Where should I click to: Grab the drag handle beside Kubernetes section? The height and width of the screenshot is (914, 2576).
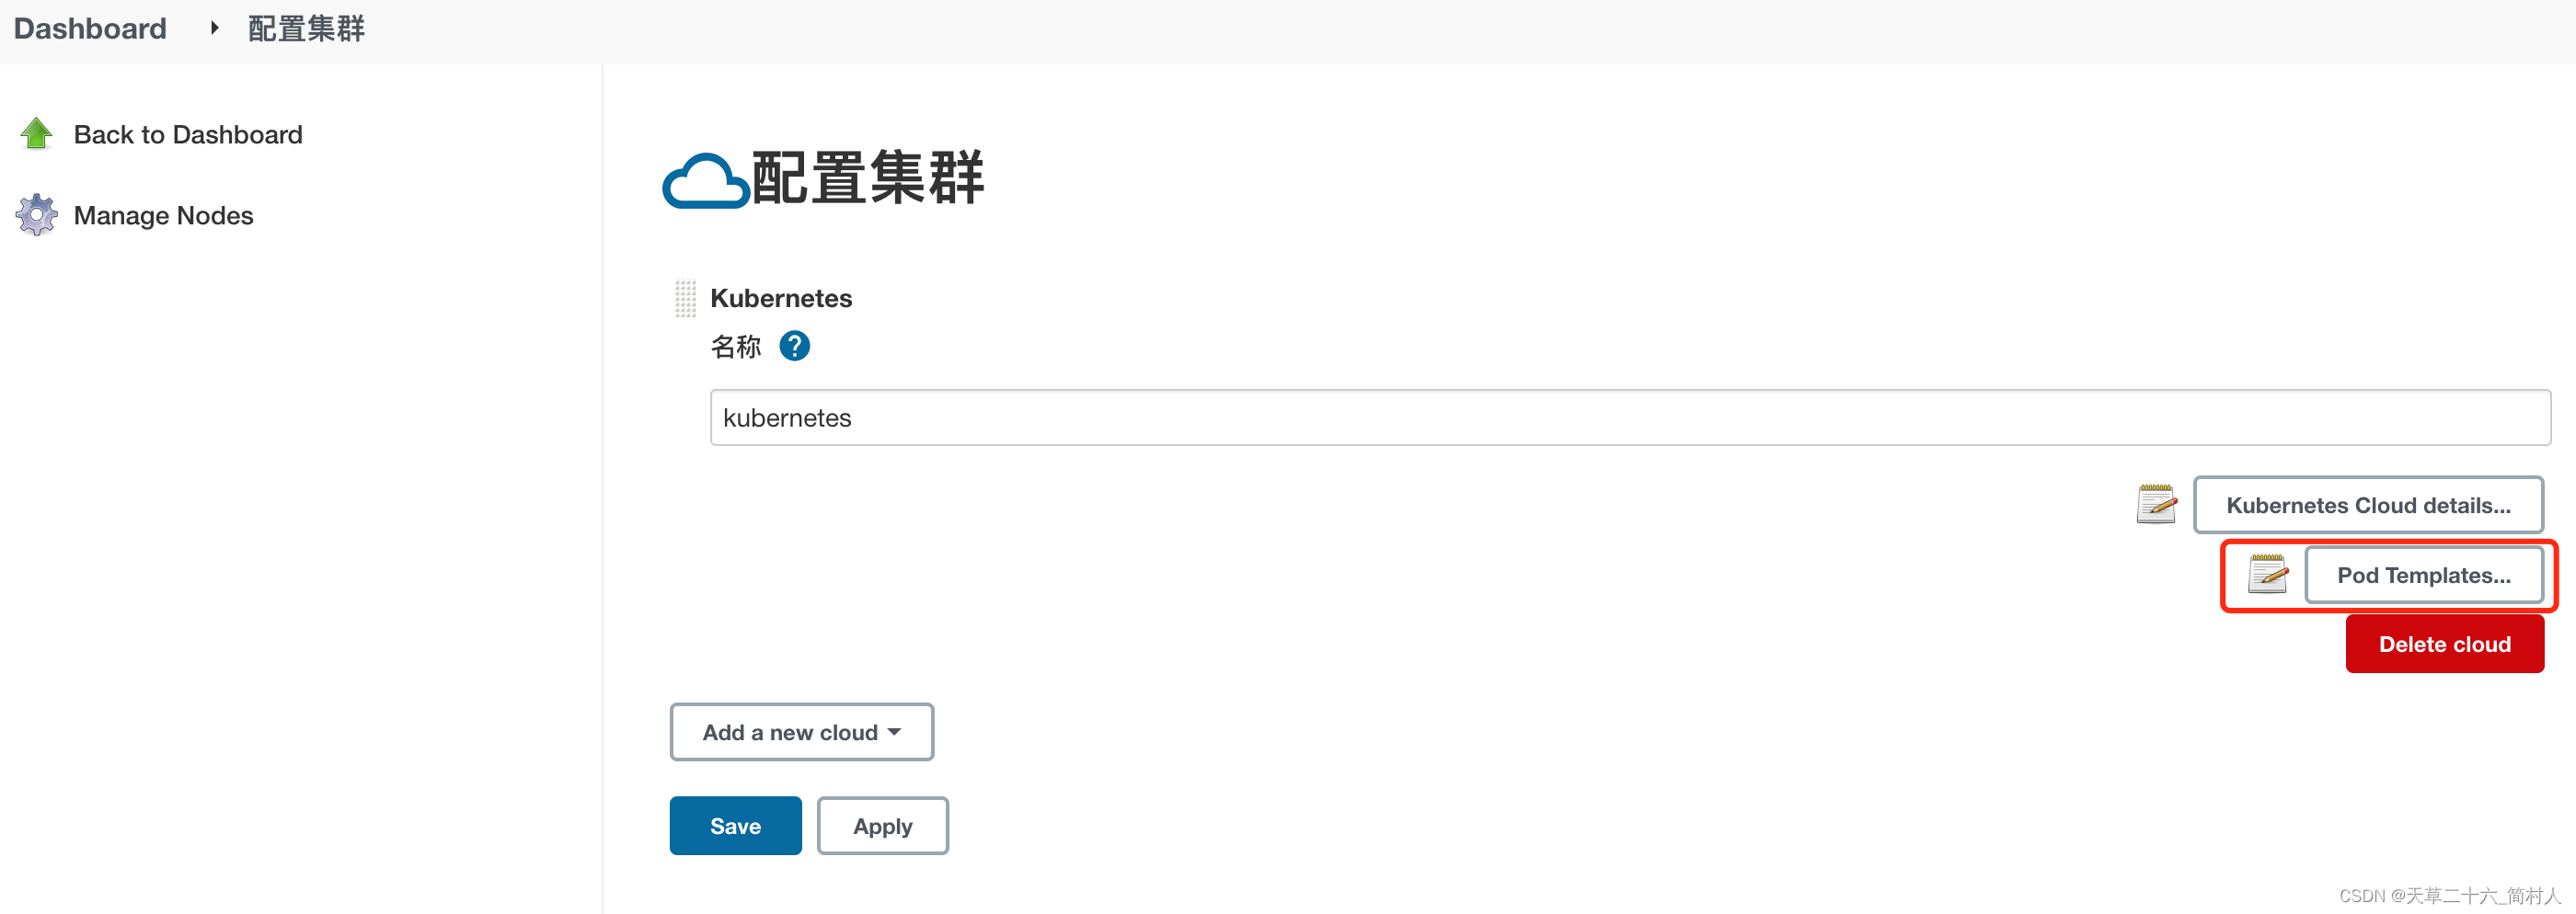click(685, 298)
